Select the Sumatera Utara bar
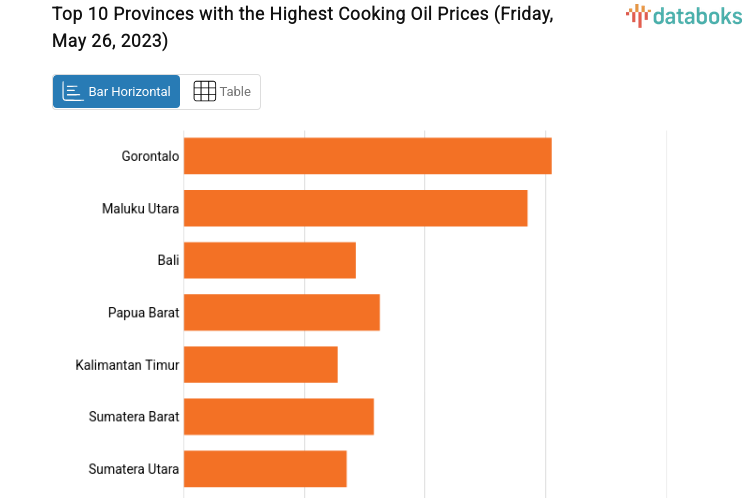 click(x=265, y=468)
